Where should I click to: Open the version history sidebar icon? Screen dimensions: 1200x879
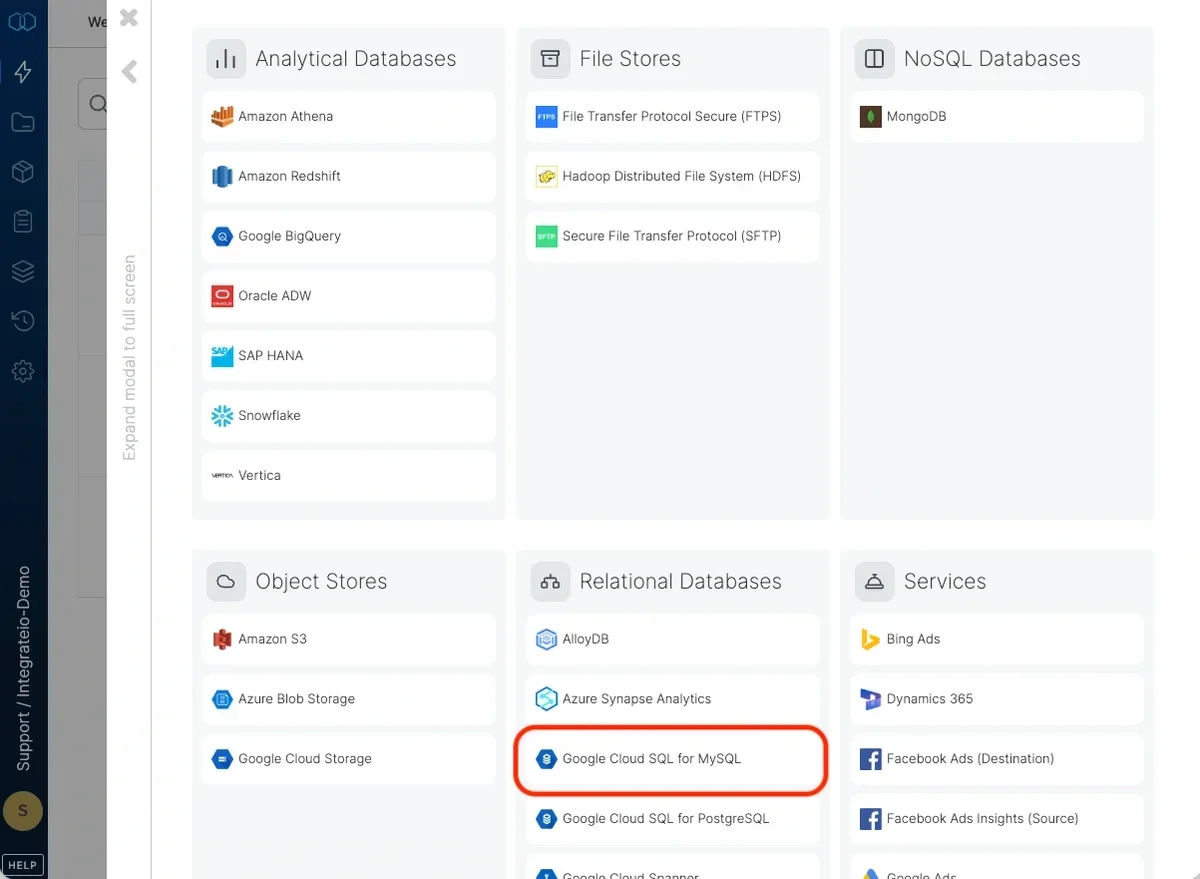click(22, 321)
